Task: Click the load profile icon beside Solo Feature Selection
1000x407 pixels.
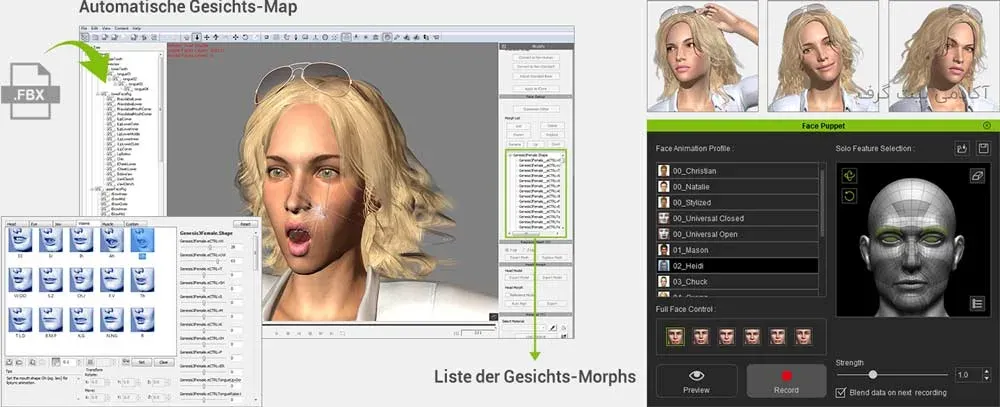Action: coord(962,149)
